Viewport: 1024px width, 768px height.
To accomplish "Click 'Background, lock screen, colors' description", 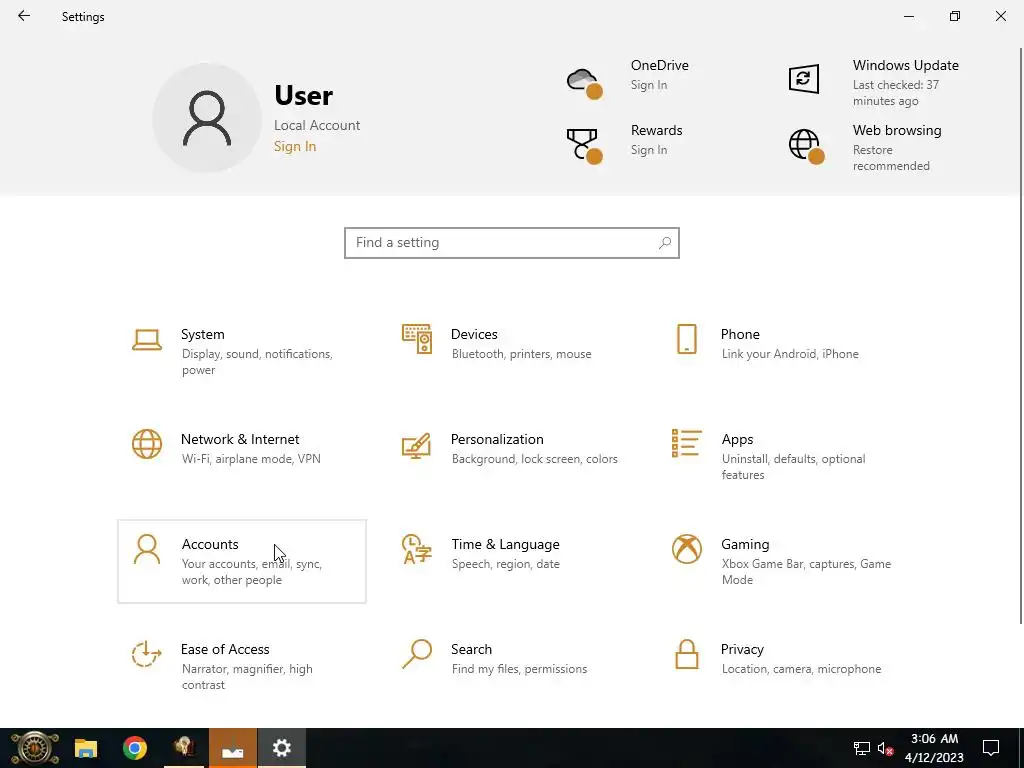I will coord(534,459).
